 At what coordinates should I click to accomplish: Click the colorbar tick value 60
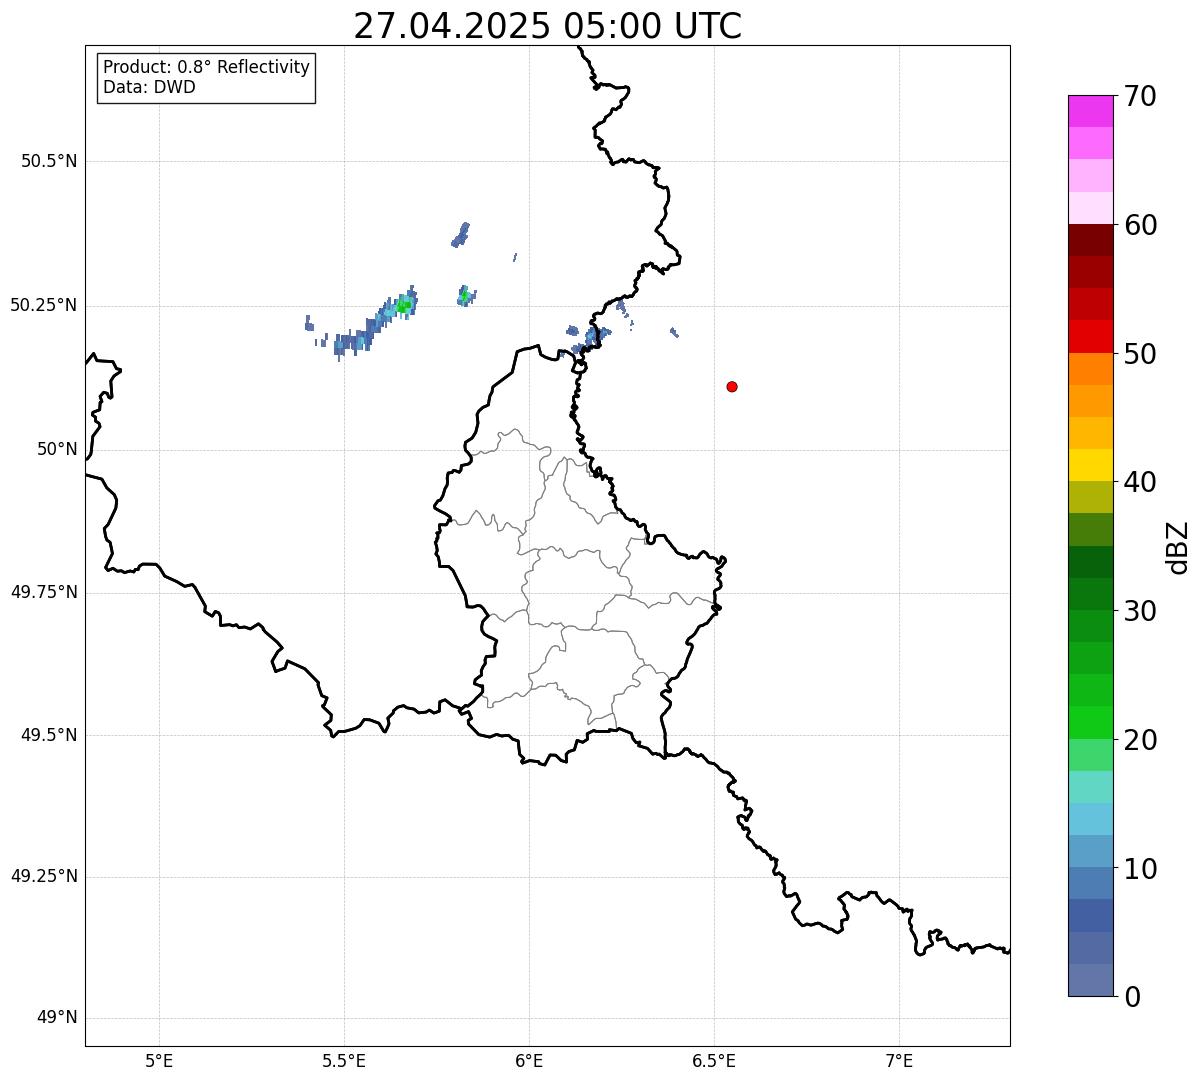(x=1141, y=225)
